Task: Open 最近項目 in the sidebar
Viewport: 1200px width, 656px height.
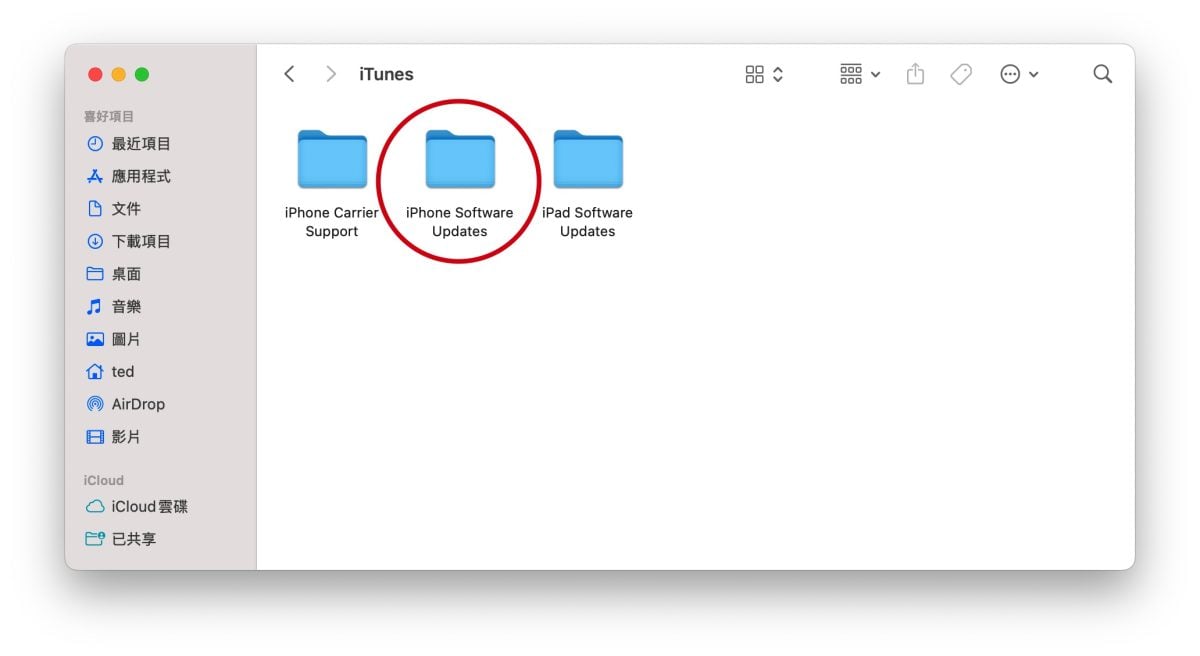Action: [x=140, y=144]
